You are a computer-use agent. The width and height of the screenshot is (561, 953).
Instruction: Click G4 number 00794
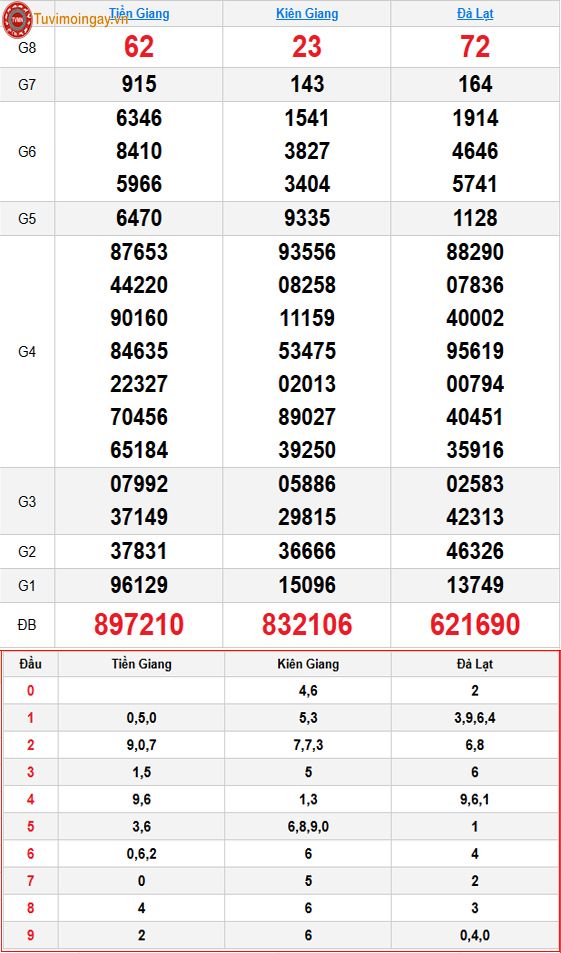coord(475,384)
